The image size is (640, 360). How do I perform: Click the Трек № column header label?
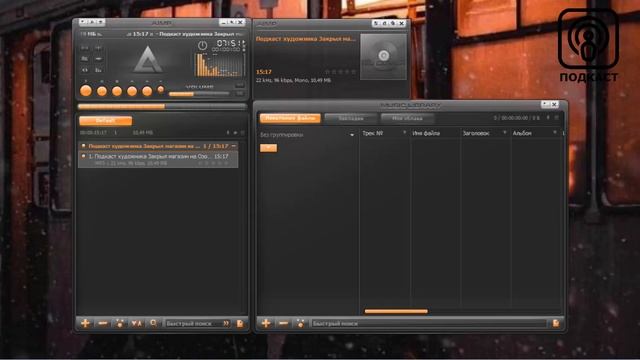tap(372, 133)
